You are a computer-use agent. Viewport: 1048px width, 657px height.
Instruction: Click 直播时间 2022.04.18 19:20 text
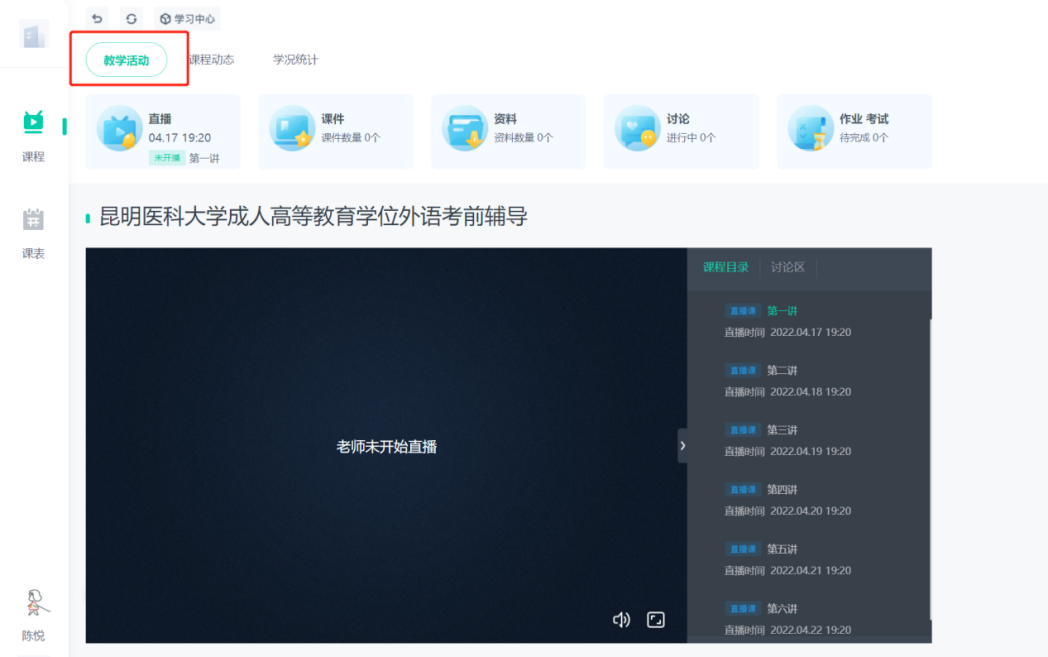pyautogui.click(x=788, y=392)
